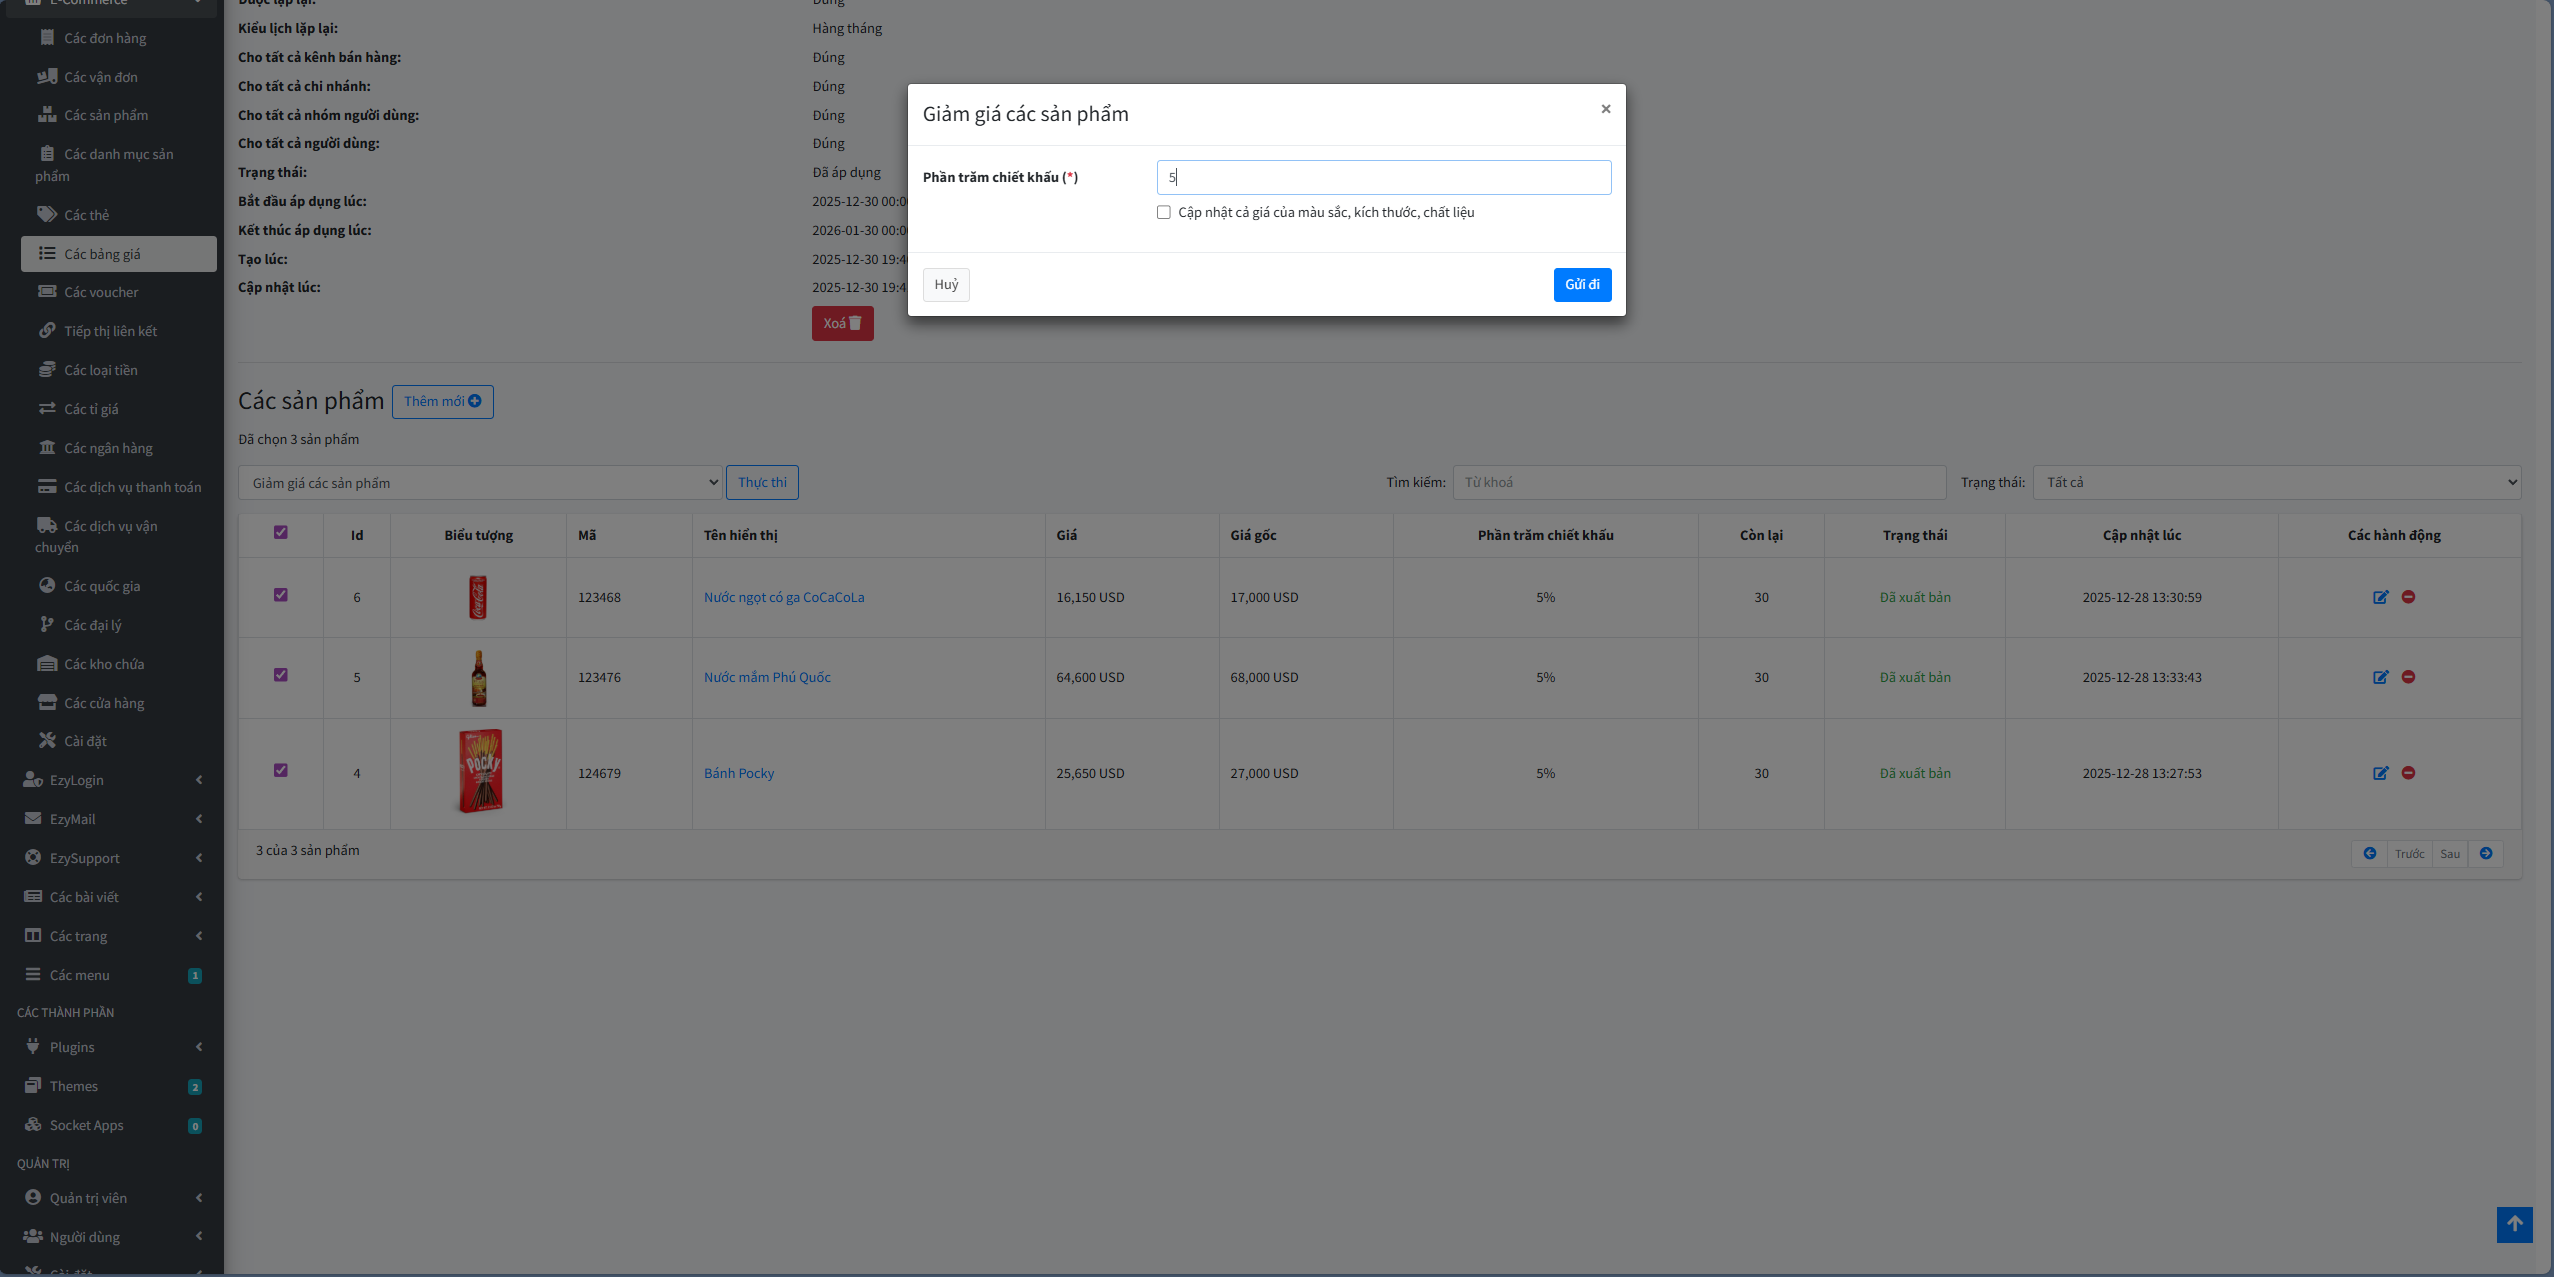Click the Phần trăm chiết khấu input field

click(1383, 178)
